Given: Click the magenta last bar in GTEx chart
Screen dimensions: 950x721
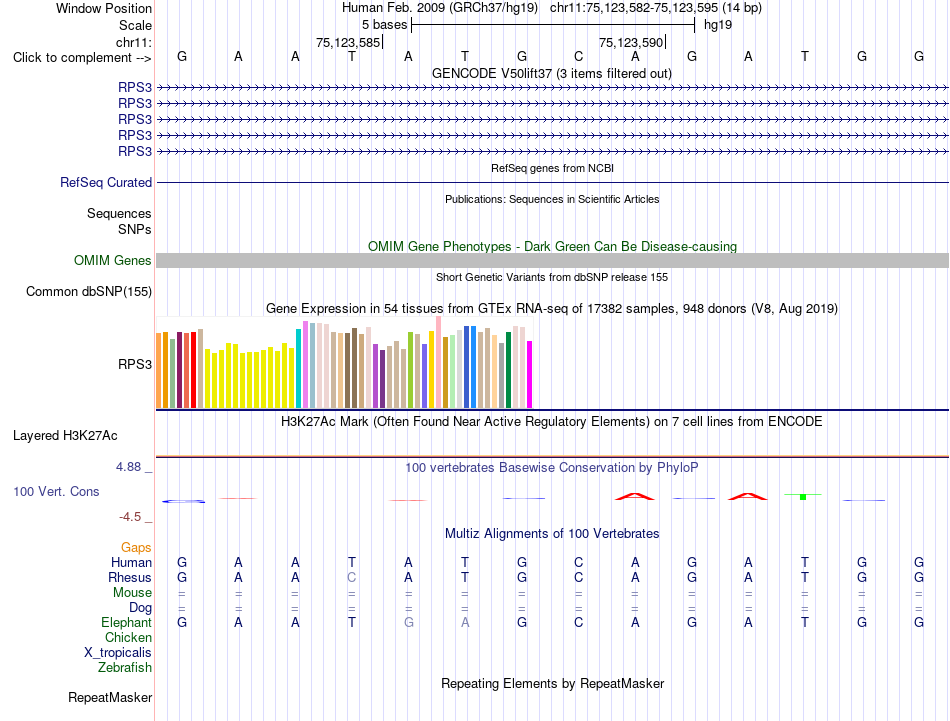Looking at the screenshot, I should pyautogui.click(x=530, y=374).
